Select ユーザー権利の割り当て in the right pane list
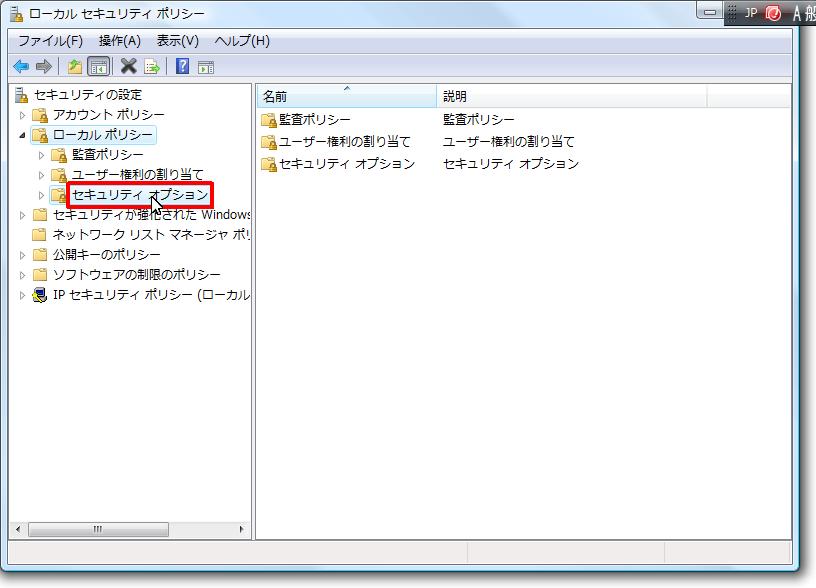 (x=344, y=142)
